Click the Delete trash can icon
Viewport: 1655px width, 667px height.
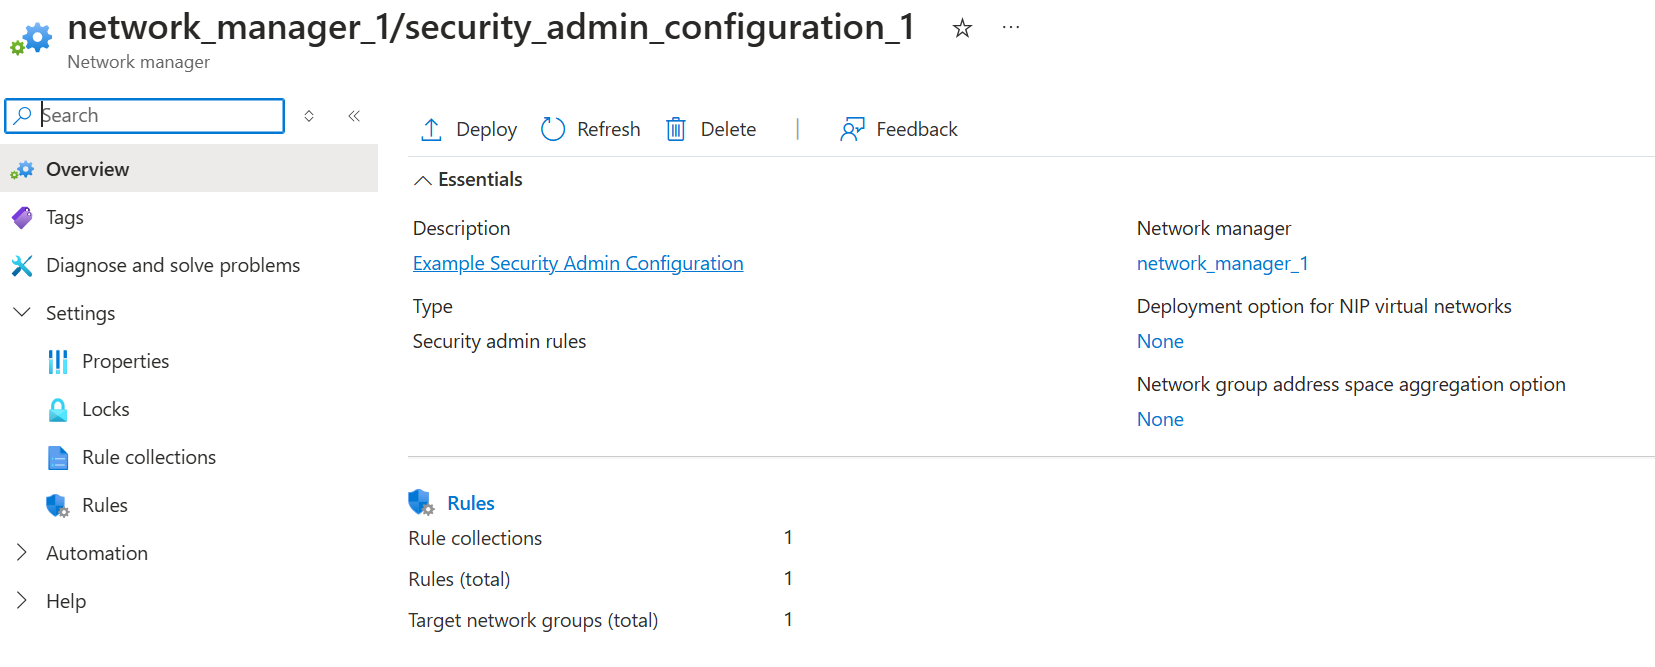click(x=676, y=129)
